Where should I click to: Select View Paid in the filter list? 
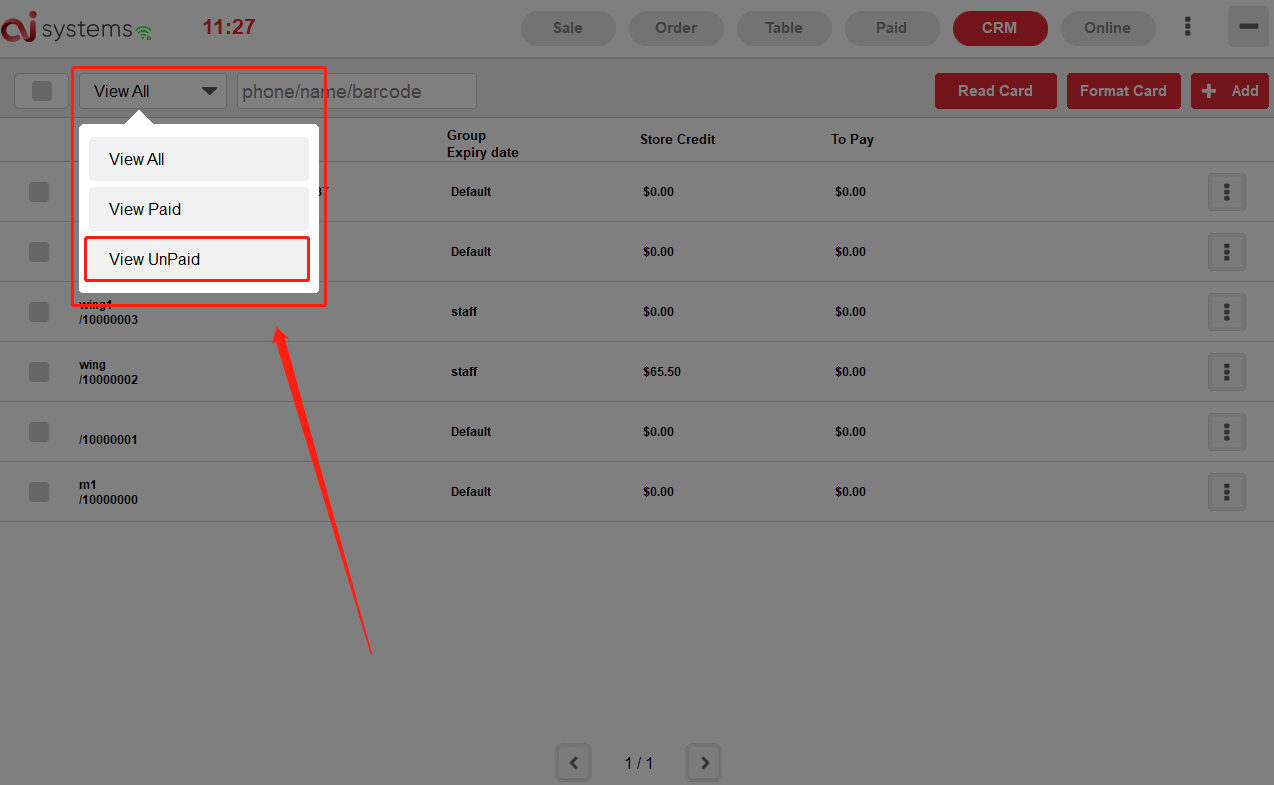(199, 209)
